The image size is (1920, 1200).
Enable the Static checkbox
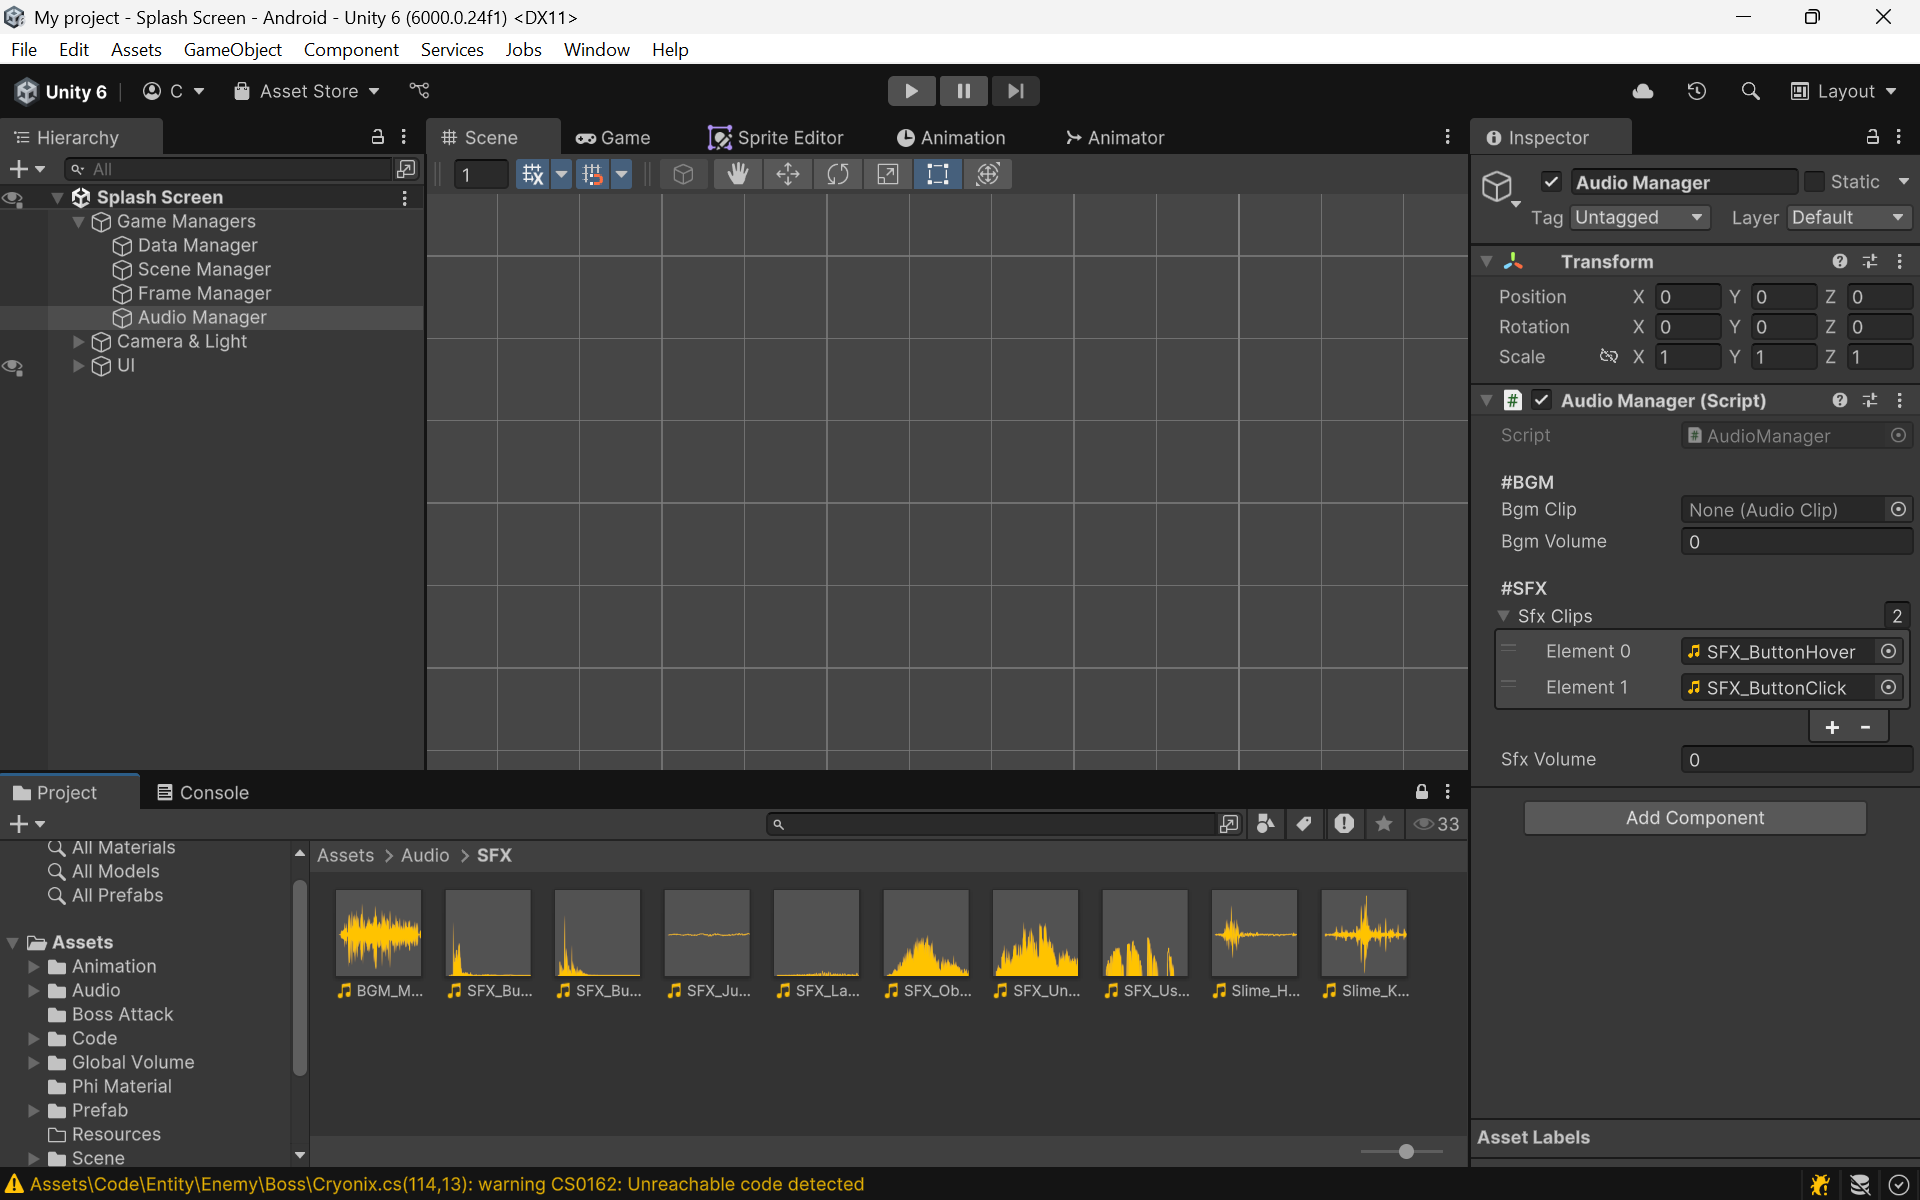[x=1814, y=182]
